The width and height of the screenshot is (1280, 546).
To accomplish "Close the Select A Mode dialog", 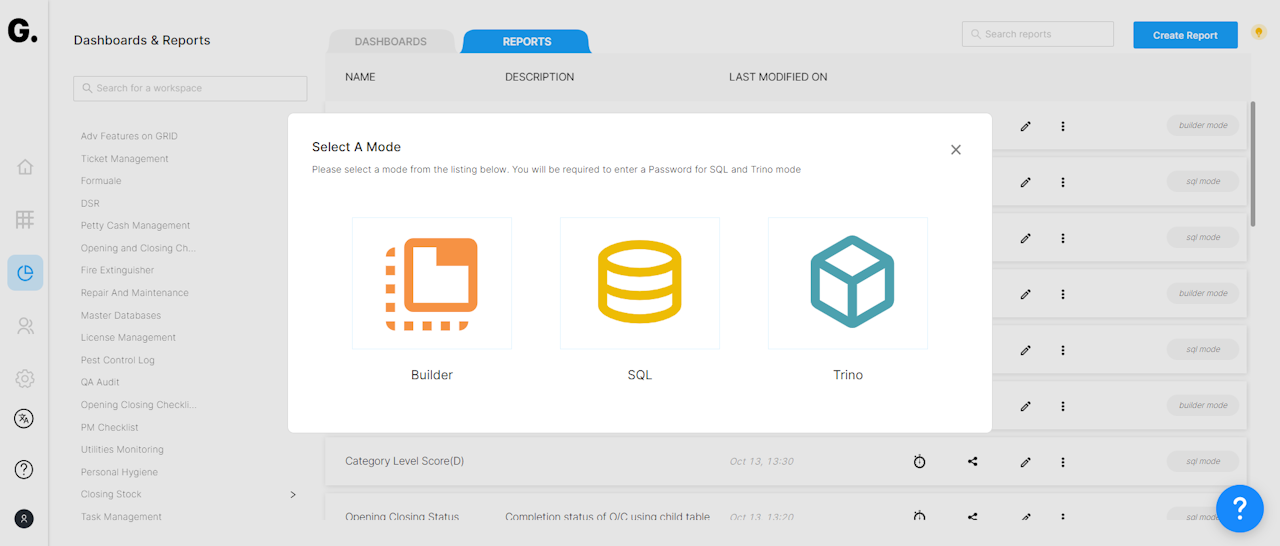I will (x=956, y=150).
